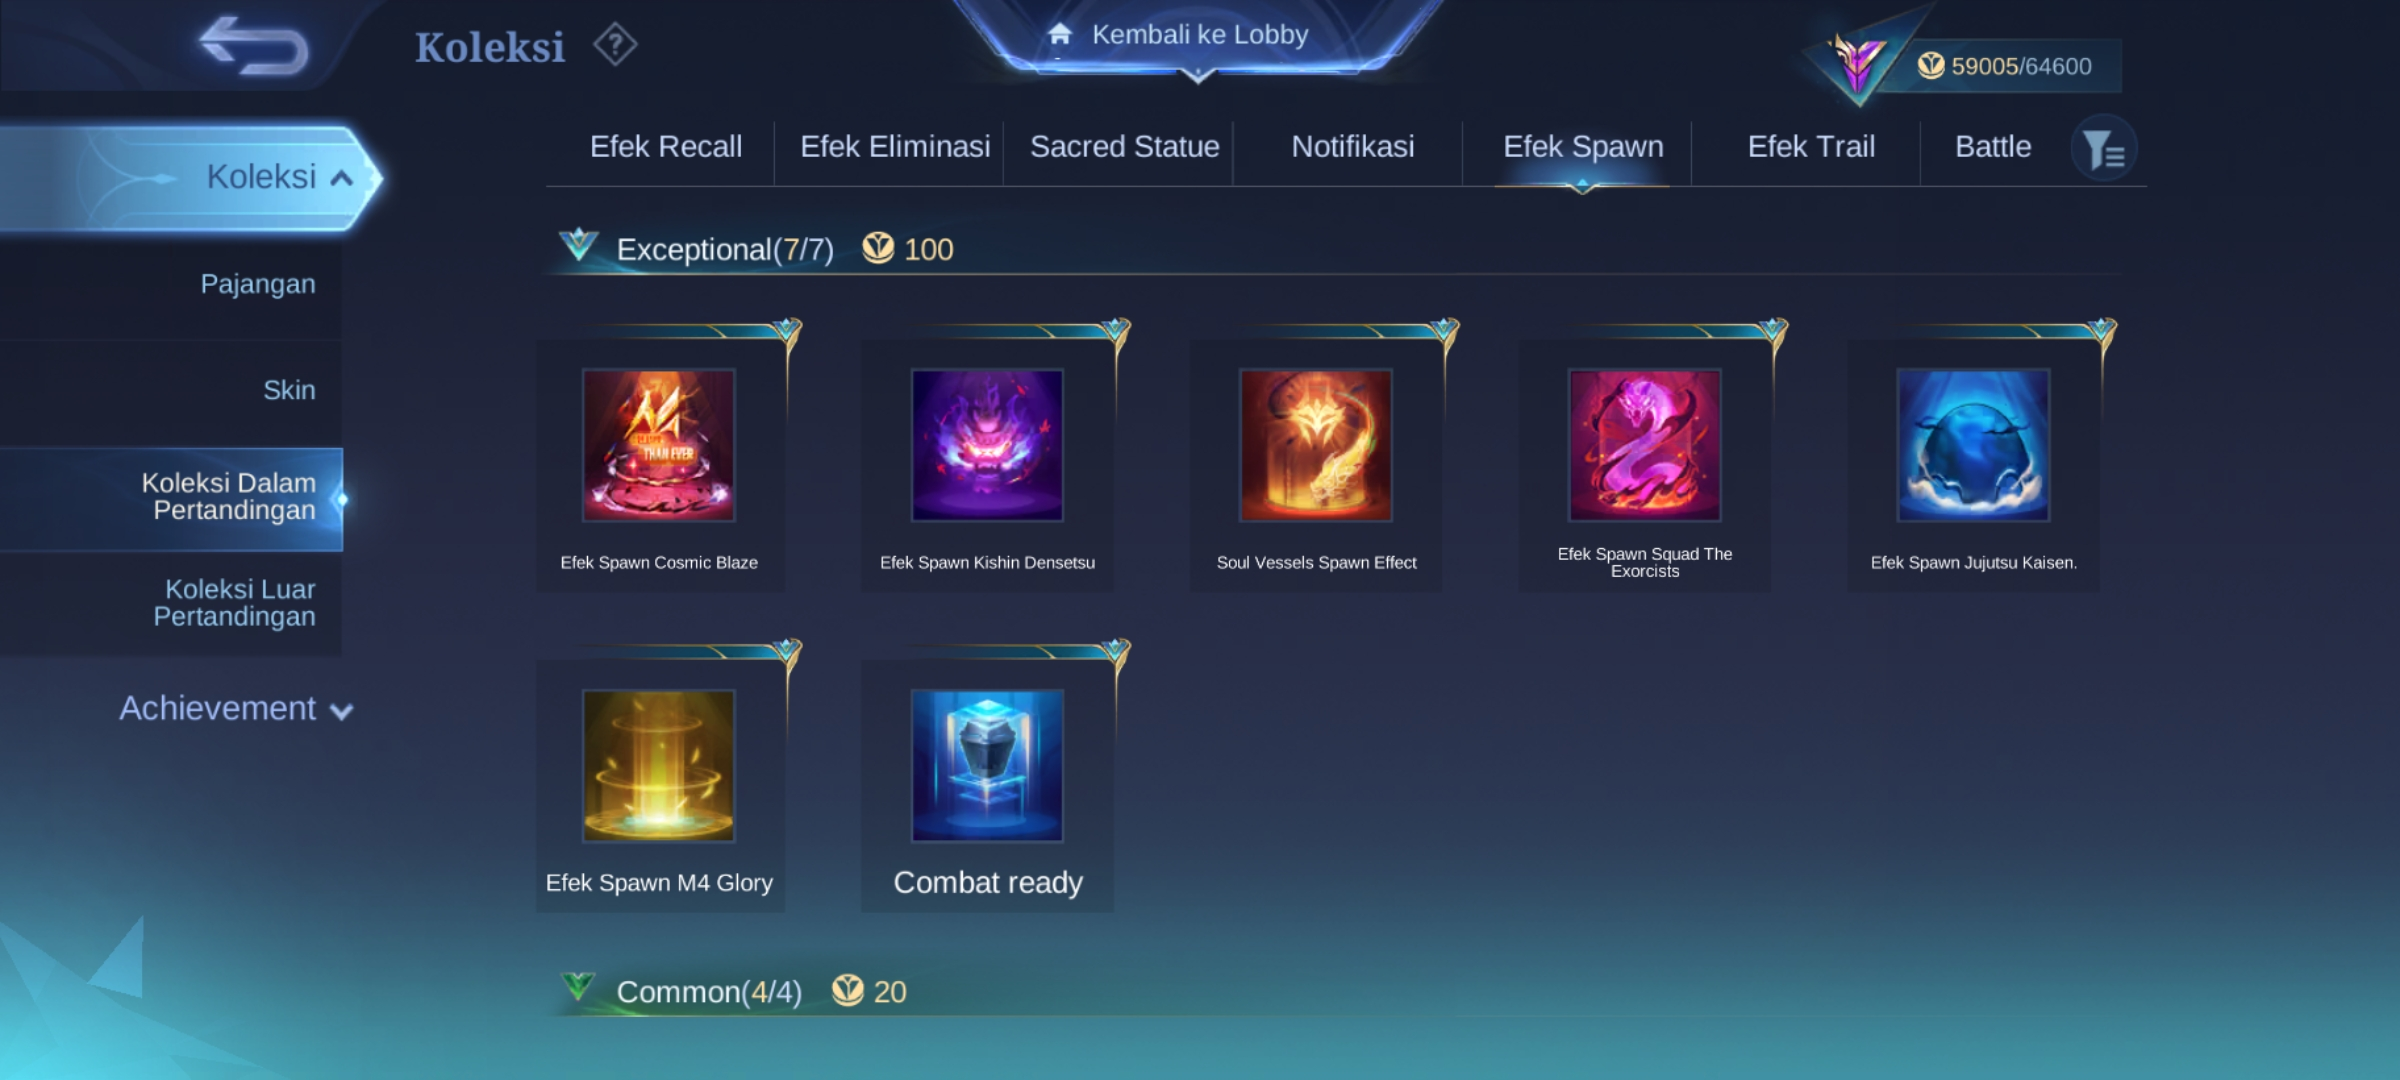Open the Koleksi help question-mark icon

(615, 45)
